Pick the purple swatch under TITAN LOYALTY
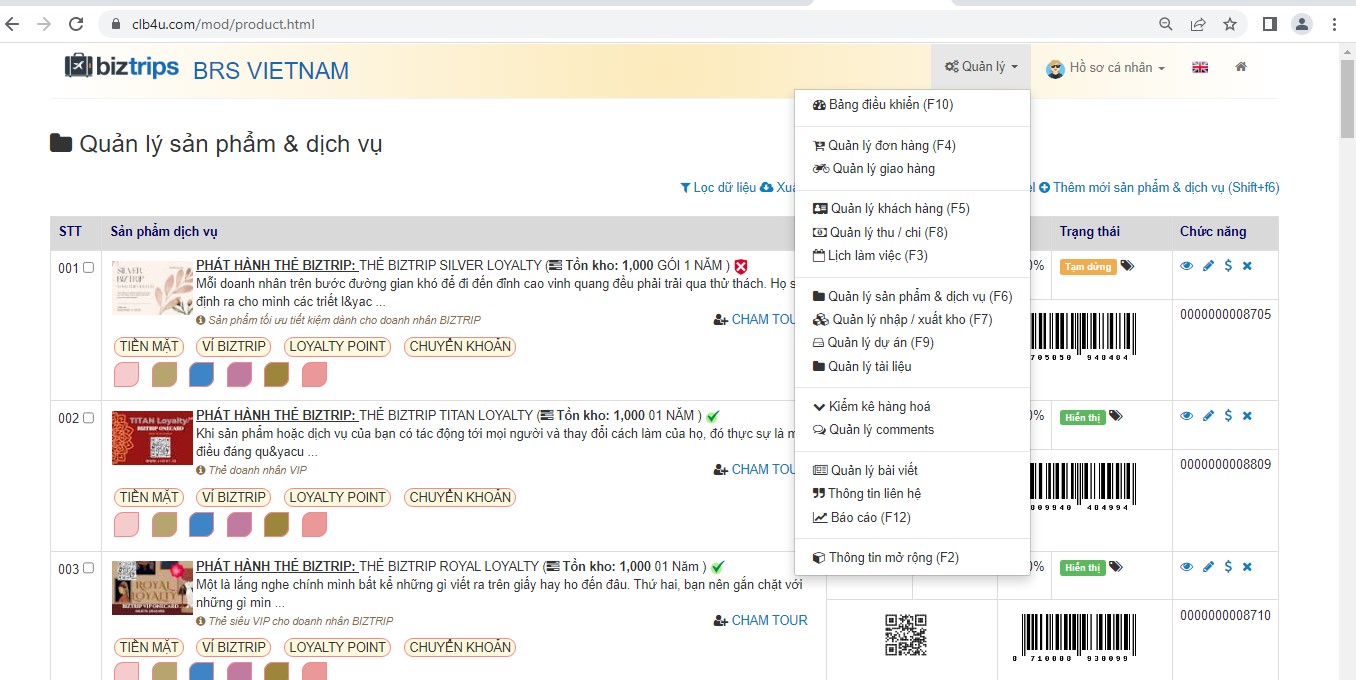The image size is (1356, 680). pyautogui.click(x=239, y=525)
